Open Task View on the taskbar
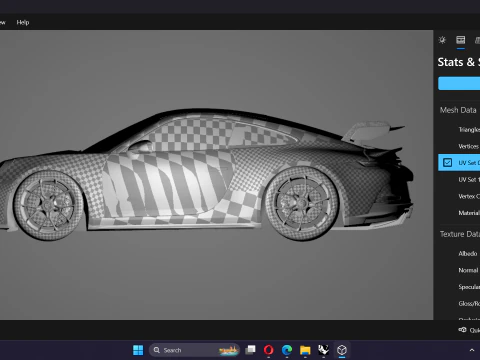The width and height of the screenshot is (480, 360). (250, 350)
